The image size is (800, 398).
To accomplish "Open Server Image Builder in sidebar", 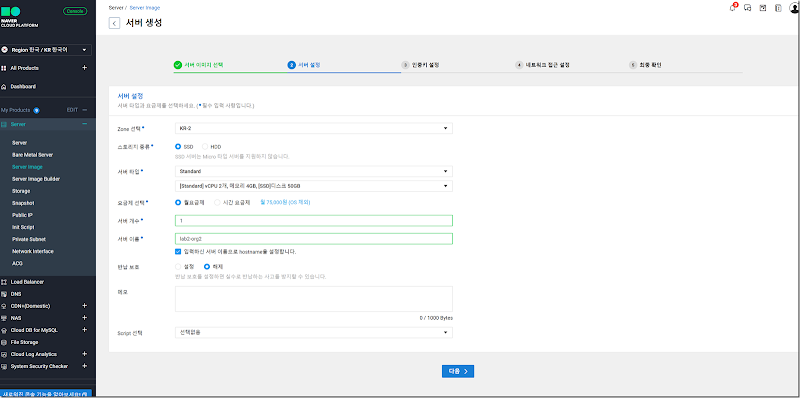I will (36, 179).
